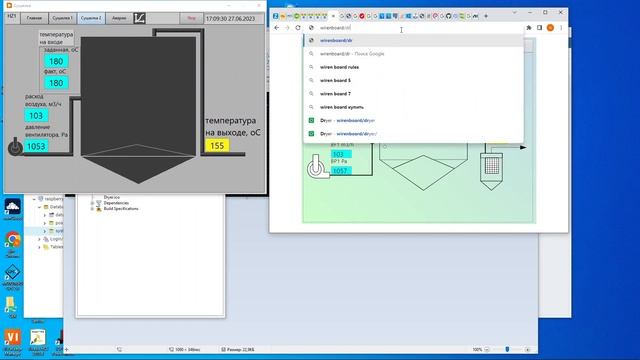640x360 pixels.
Task: Click the Chrome address bar containing wirenboard/dr
Action: pos(414,28)
